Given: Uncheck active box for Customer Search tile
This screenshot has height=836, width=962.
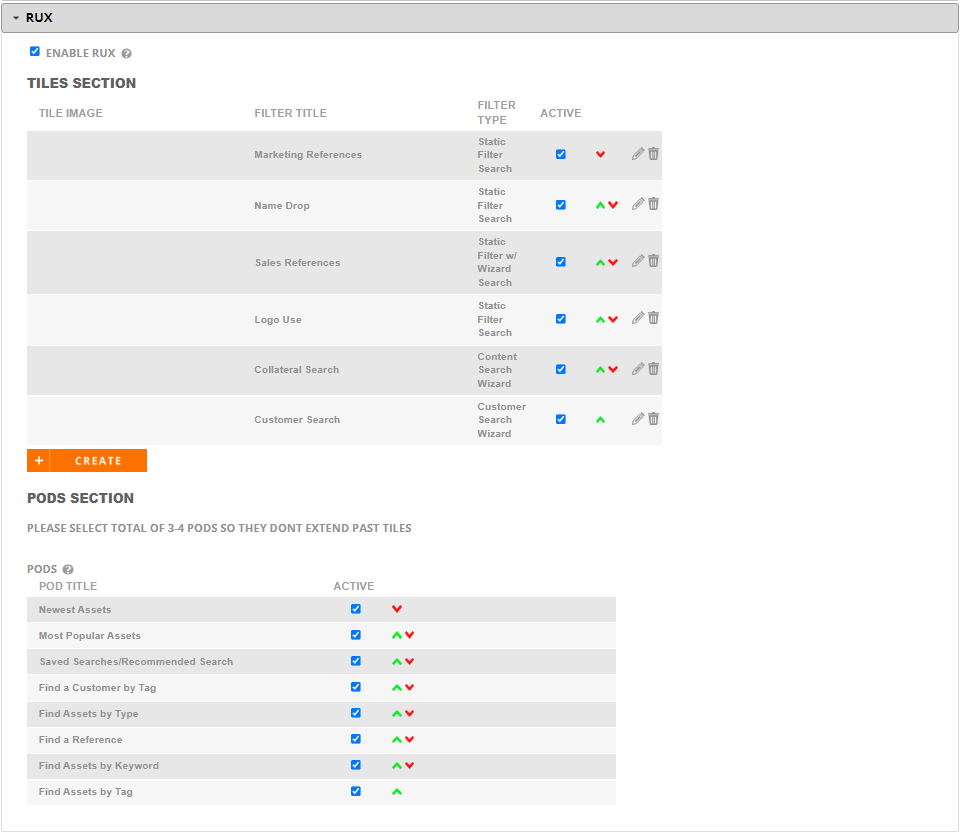Looking at the screenshot, I should 561,420.
